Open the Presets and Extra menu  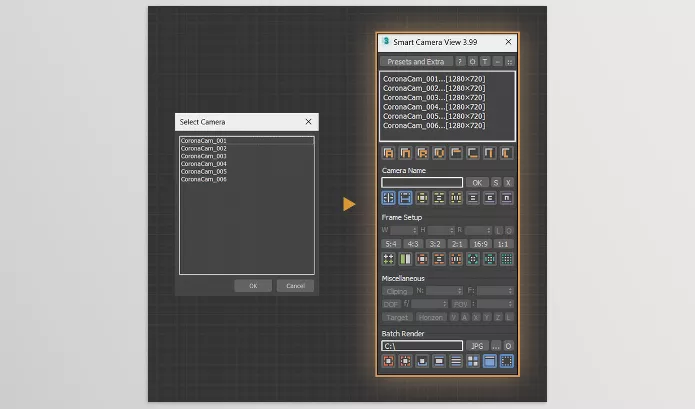point(416,62)
